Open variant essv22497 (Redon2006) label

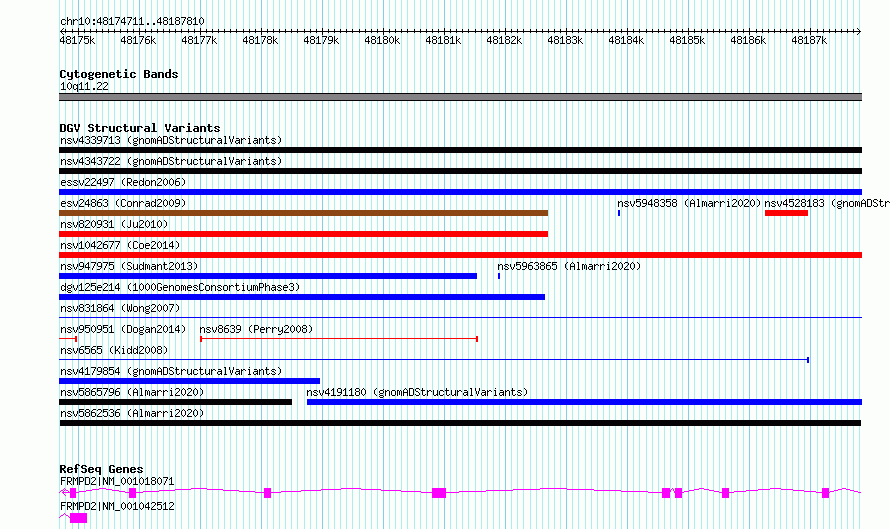click(x=123, y=183)
